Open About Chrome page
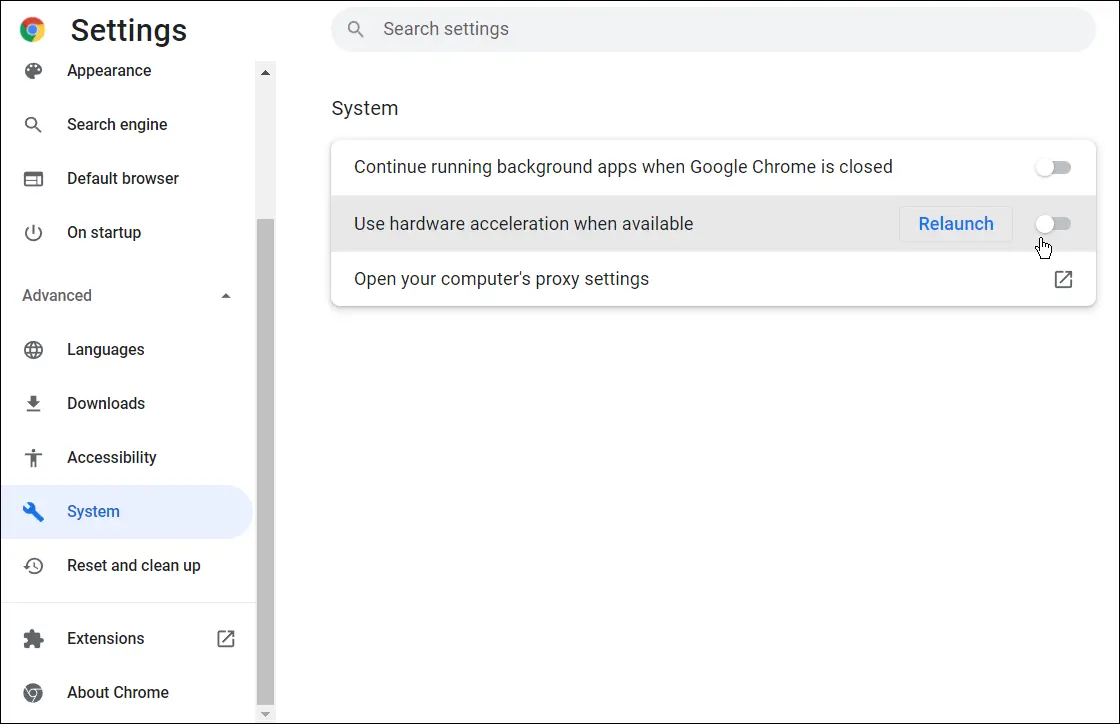Viewport: 1120px width, 724px height. click(127, 693)
